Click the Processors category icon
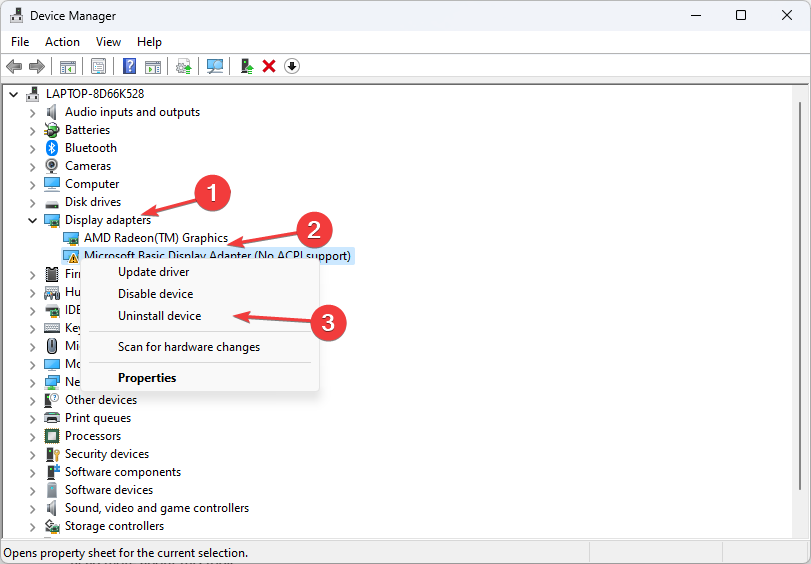Image resolution: width=811 pixels, height=564 pixels. [x=52, y=436]
